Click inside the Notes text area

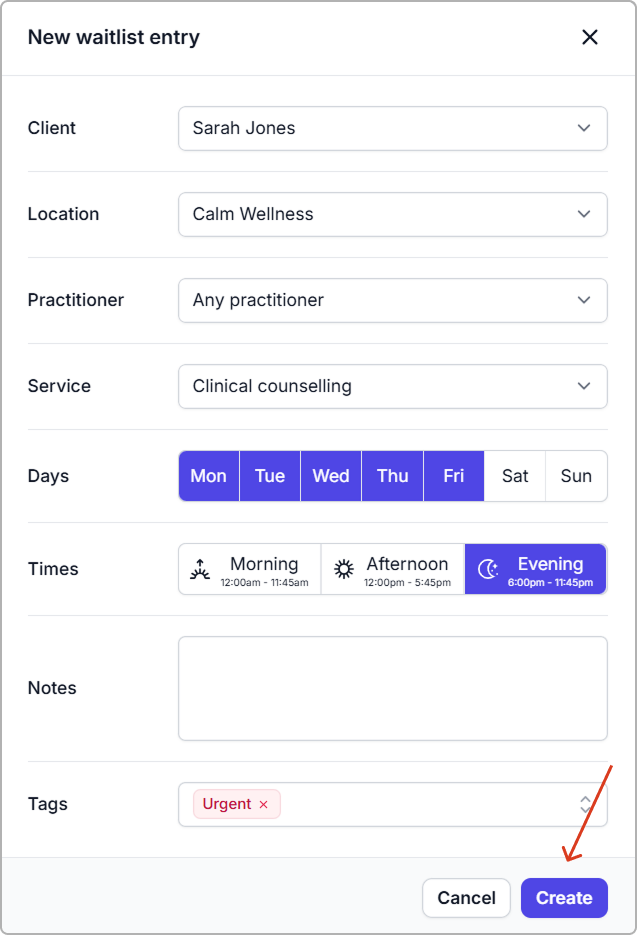(392, 688)
